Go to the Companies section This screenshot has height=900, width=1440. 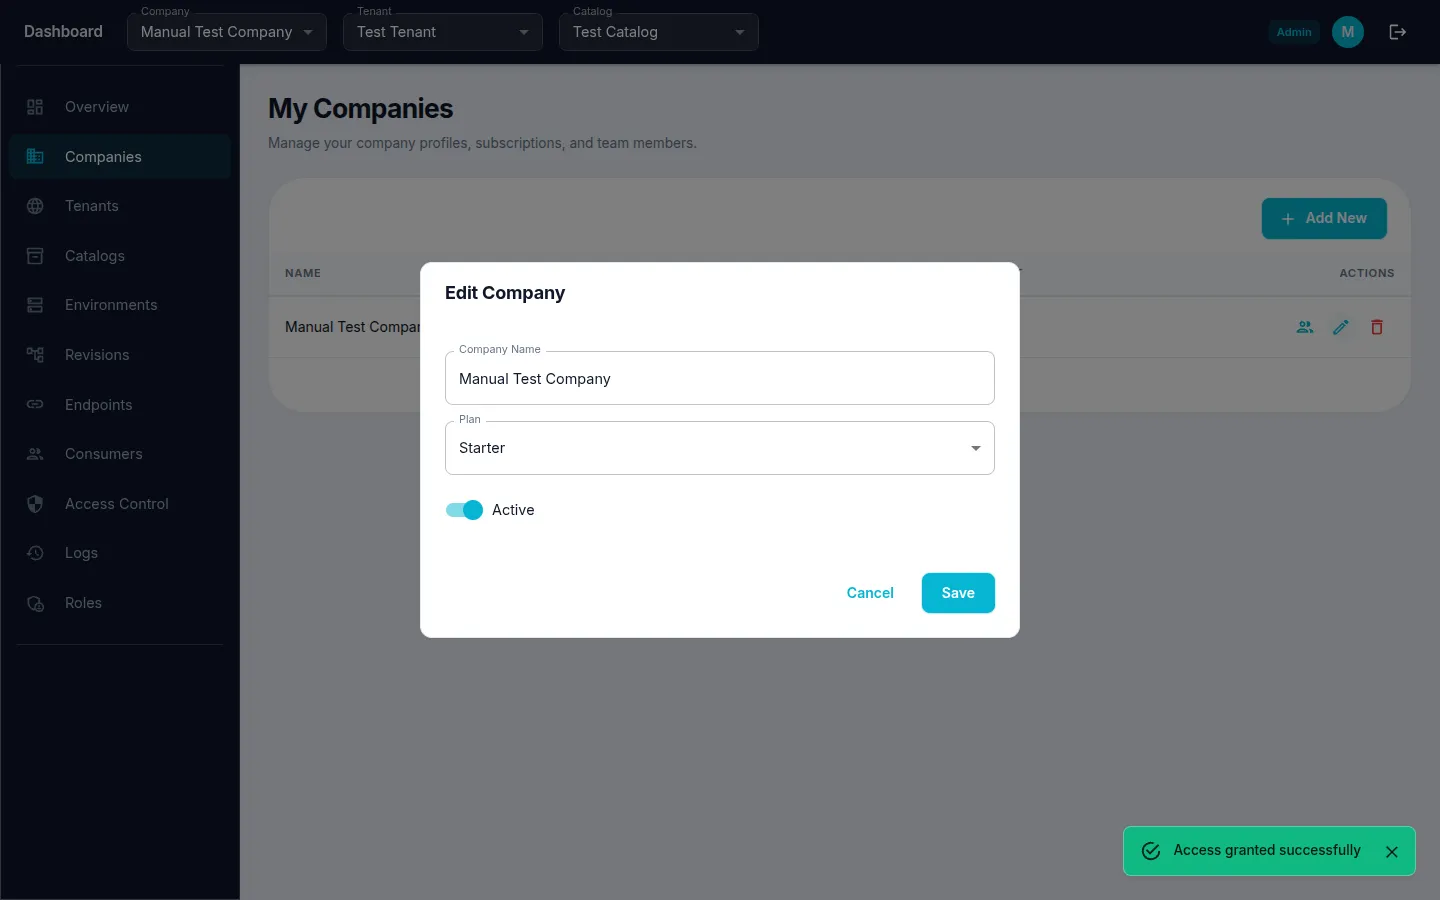tap(103, 156)
